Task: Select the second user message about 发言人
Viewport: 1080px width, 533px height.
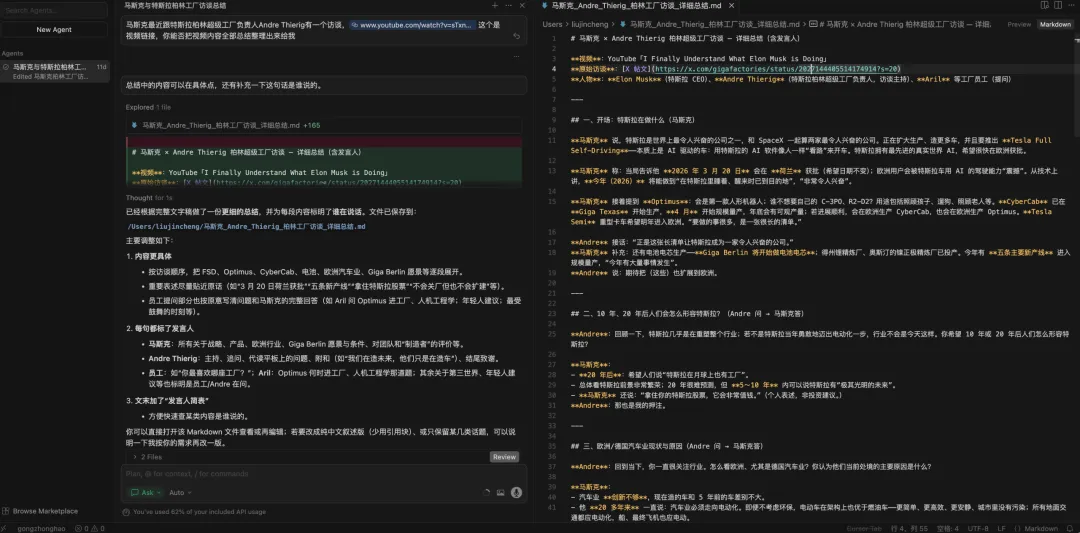Action: [x=324, y=85]
